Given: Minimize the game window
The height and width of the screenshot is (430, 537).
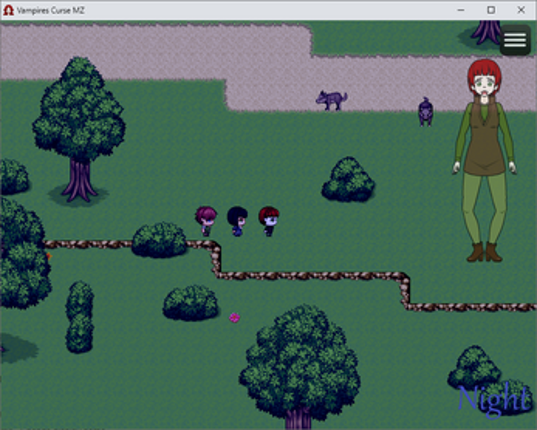Looking at the screenshot, I should pos(461,10).
